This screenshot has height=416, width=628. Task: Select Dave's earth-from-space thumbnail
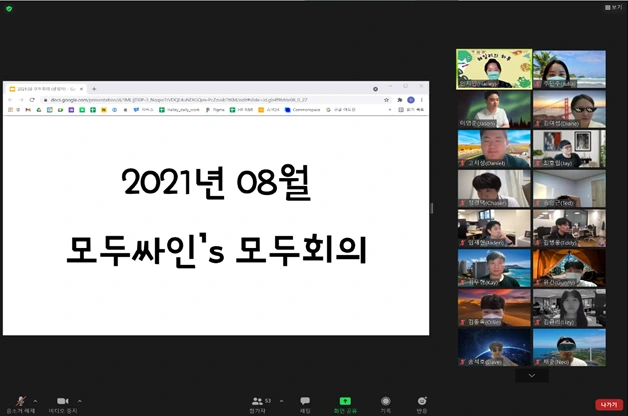click(x=494, y=347)
